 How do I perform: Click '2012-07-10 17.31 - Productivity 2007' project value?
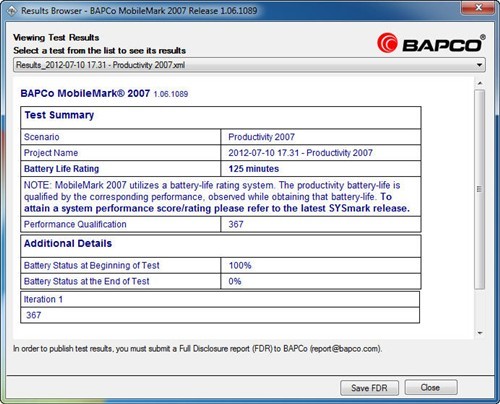[300, 153]
